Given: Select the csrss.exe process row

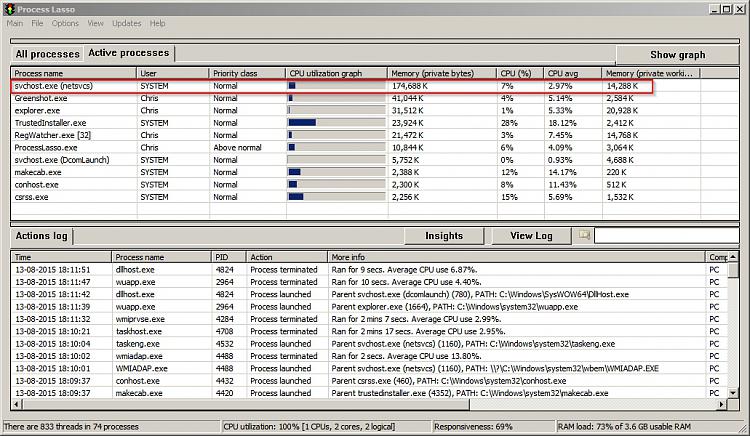Looking at the screenshot, I should tap(375, 197).
